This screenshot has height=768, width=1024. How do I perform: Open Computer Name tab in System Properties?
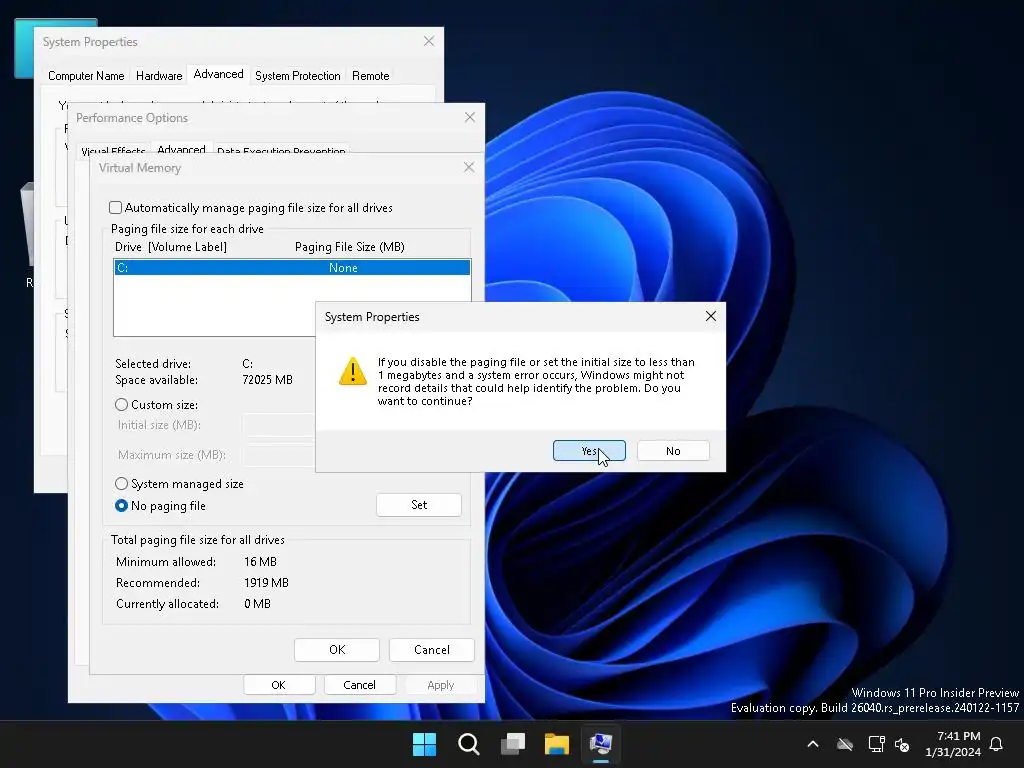tap(86, 76)
